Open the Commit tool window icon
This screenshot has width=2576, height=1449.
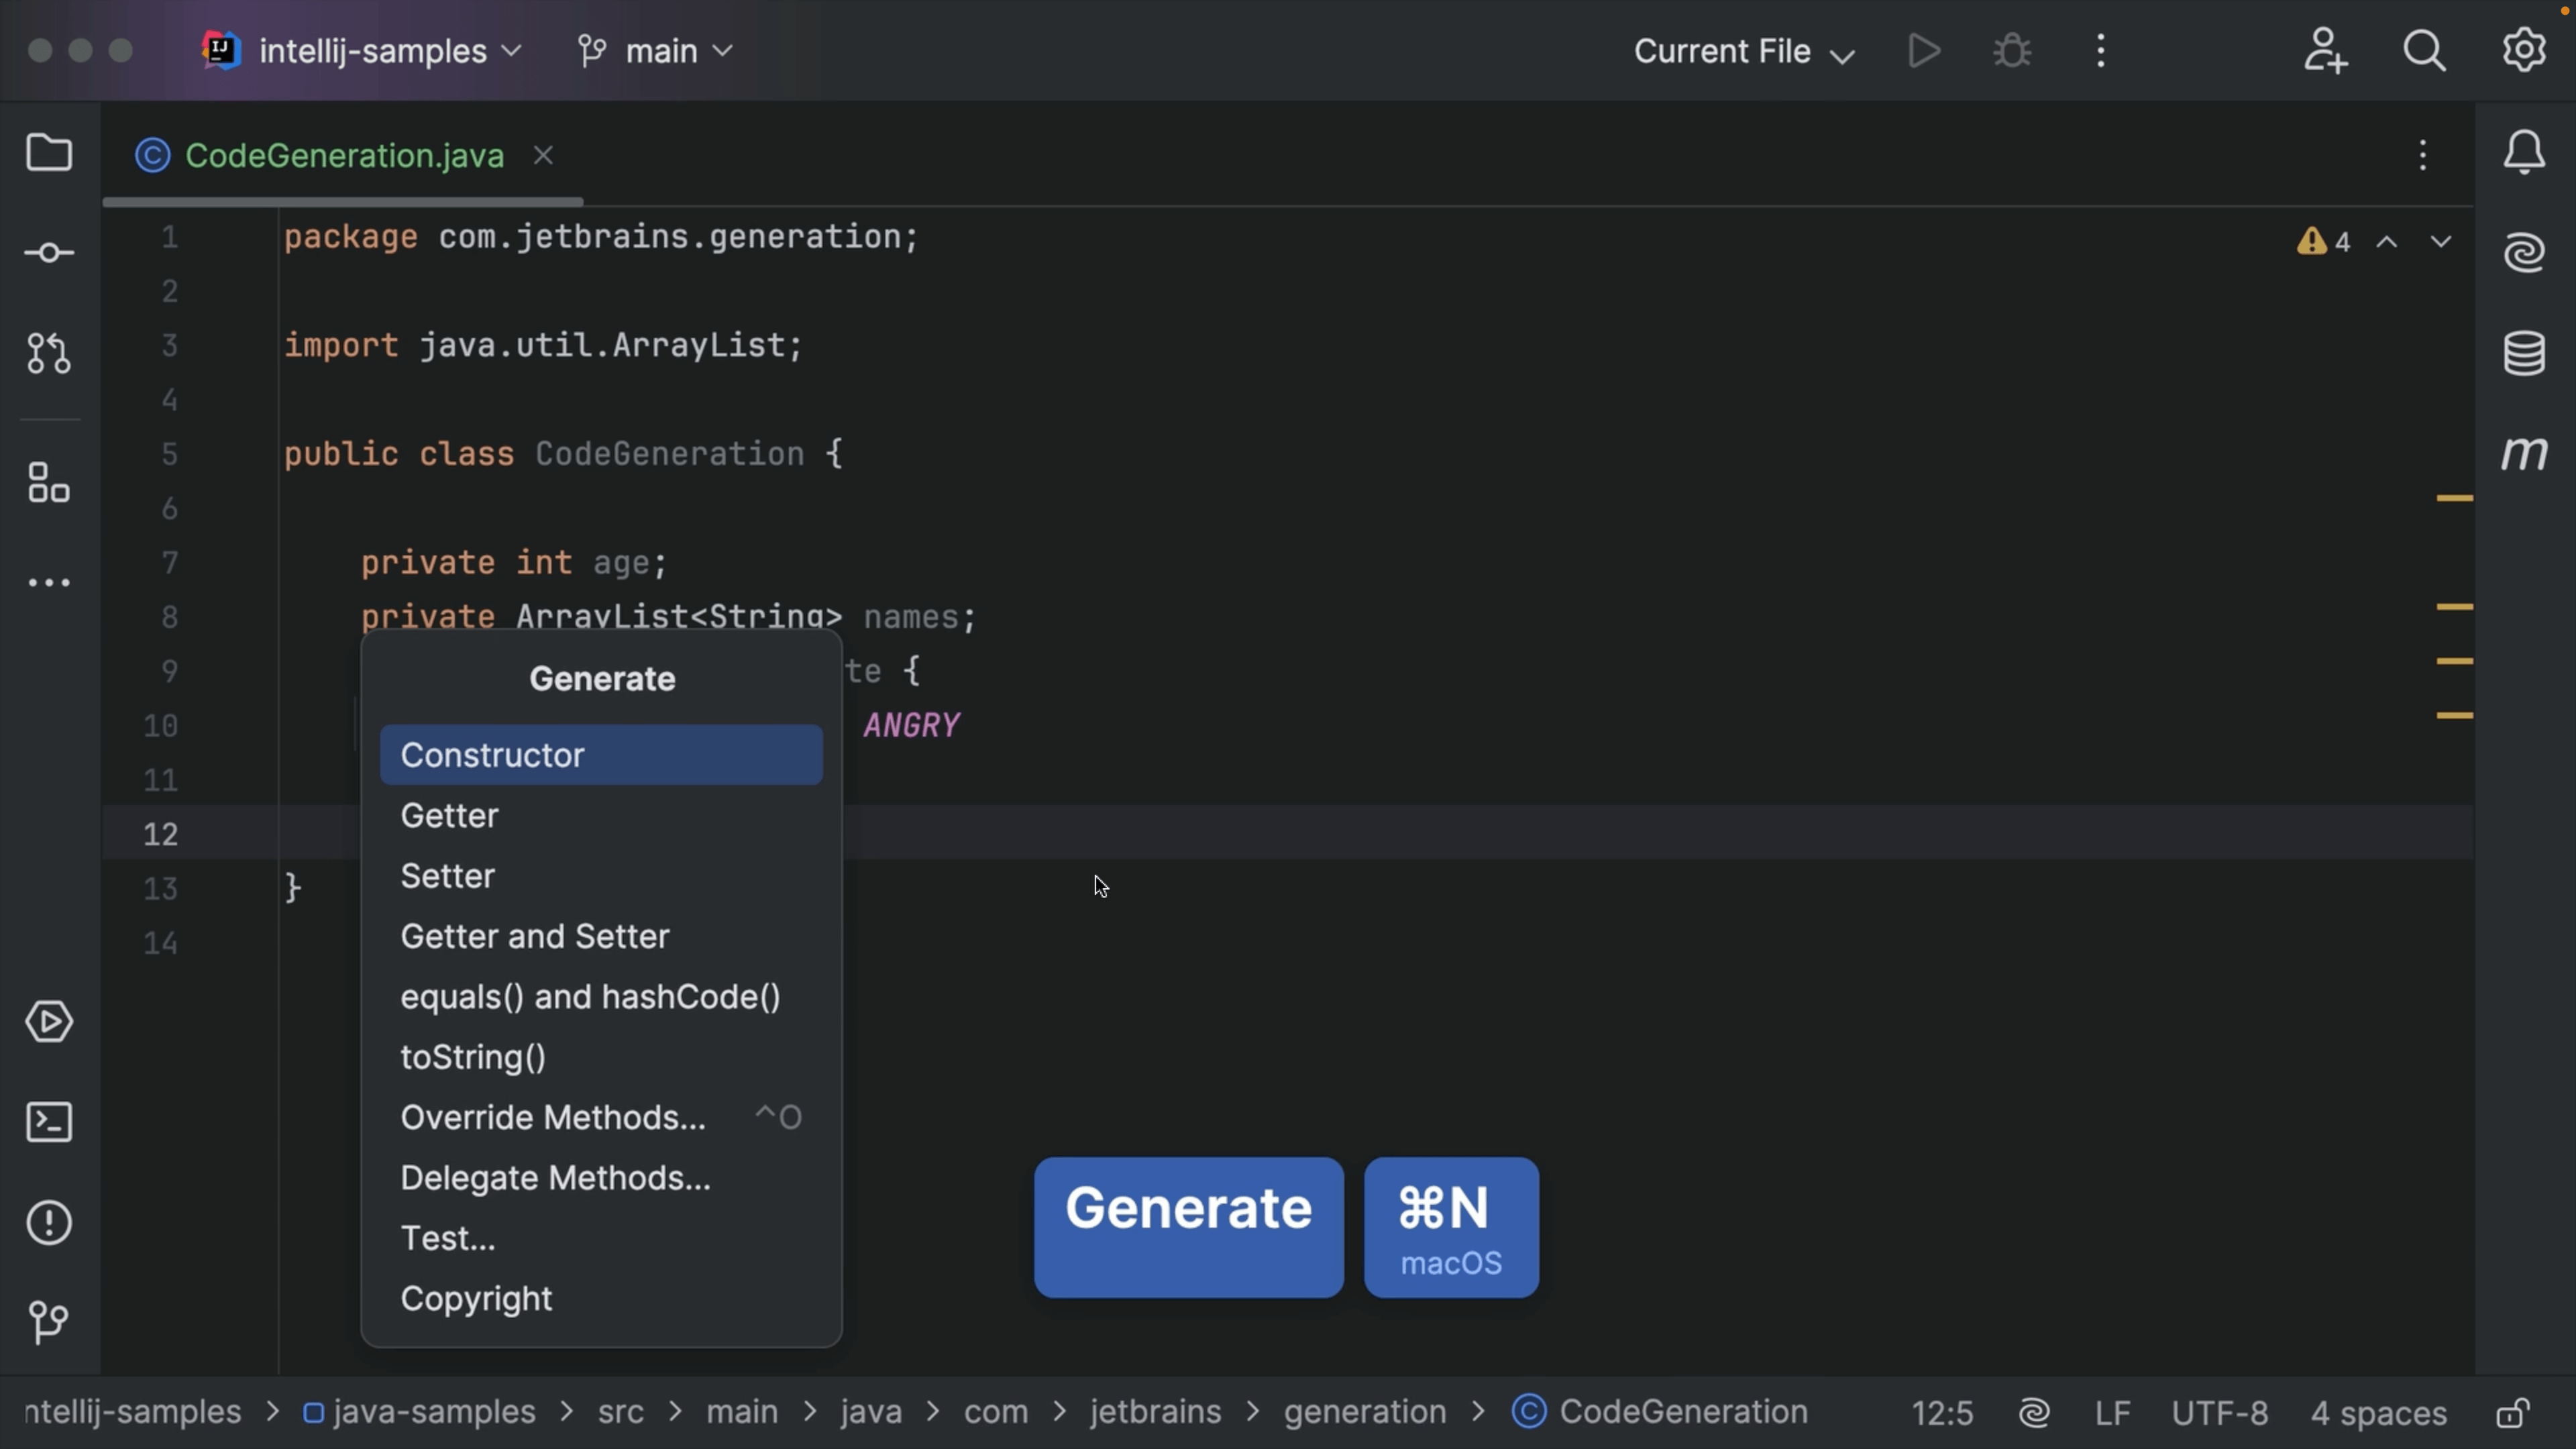point(49,252)
